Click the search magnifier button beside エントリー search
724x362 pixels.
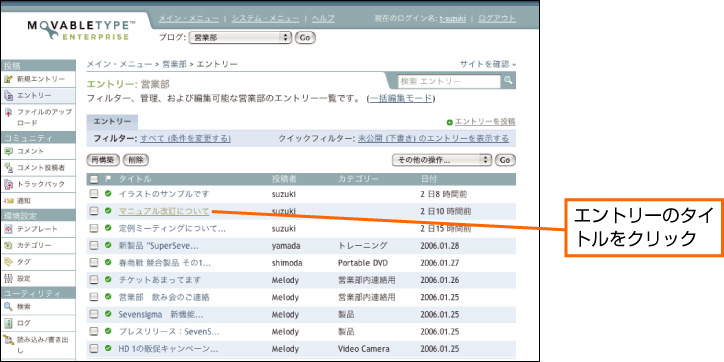pos(508,81)
